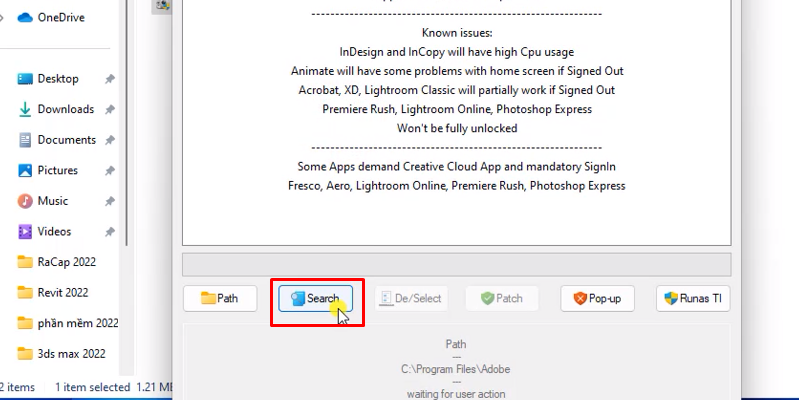Select the Music folder icon
The width and height of the screenshot is (799, 400).
pos(25,201)
